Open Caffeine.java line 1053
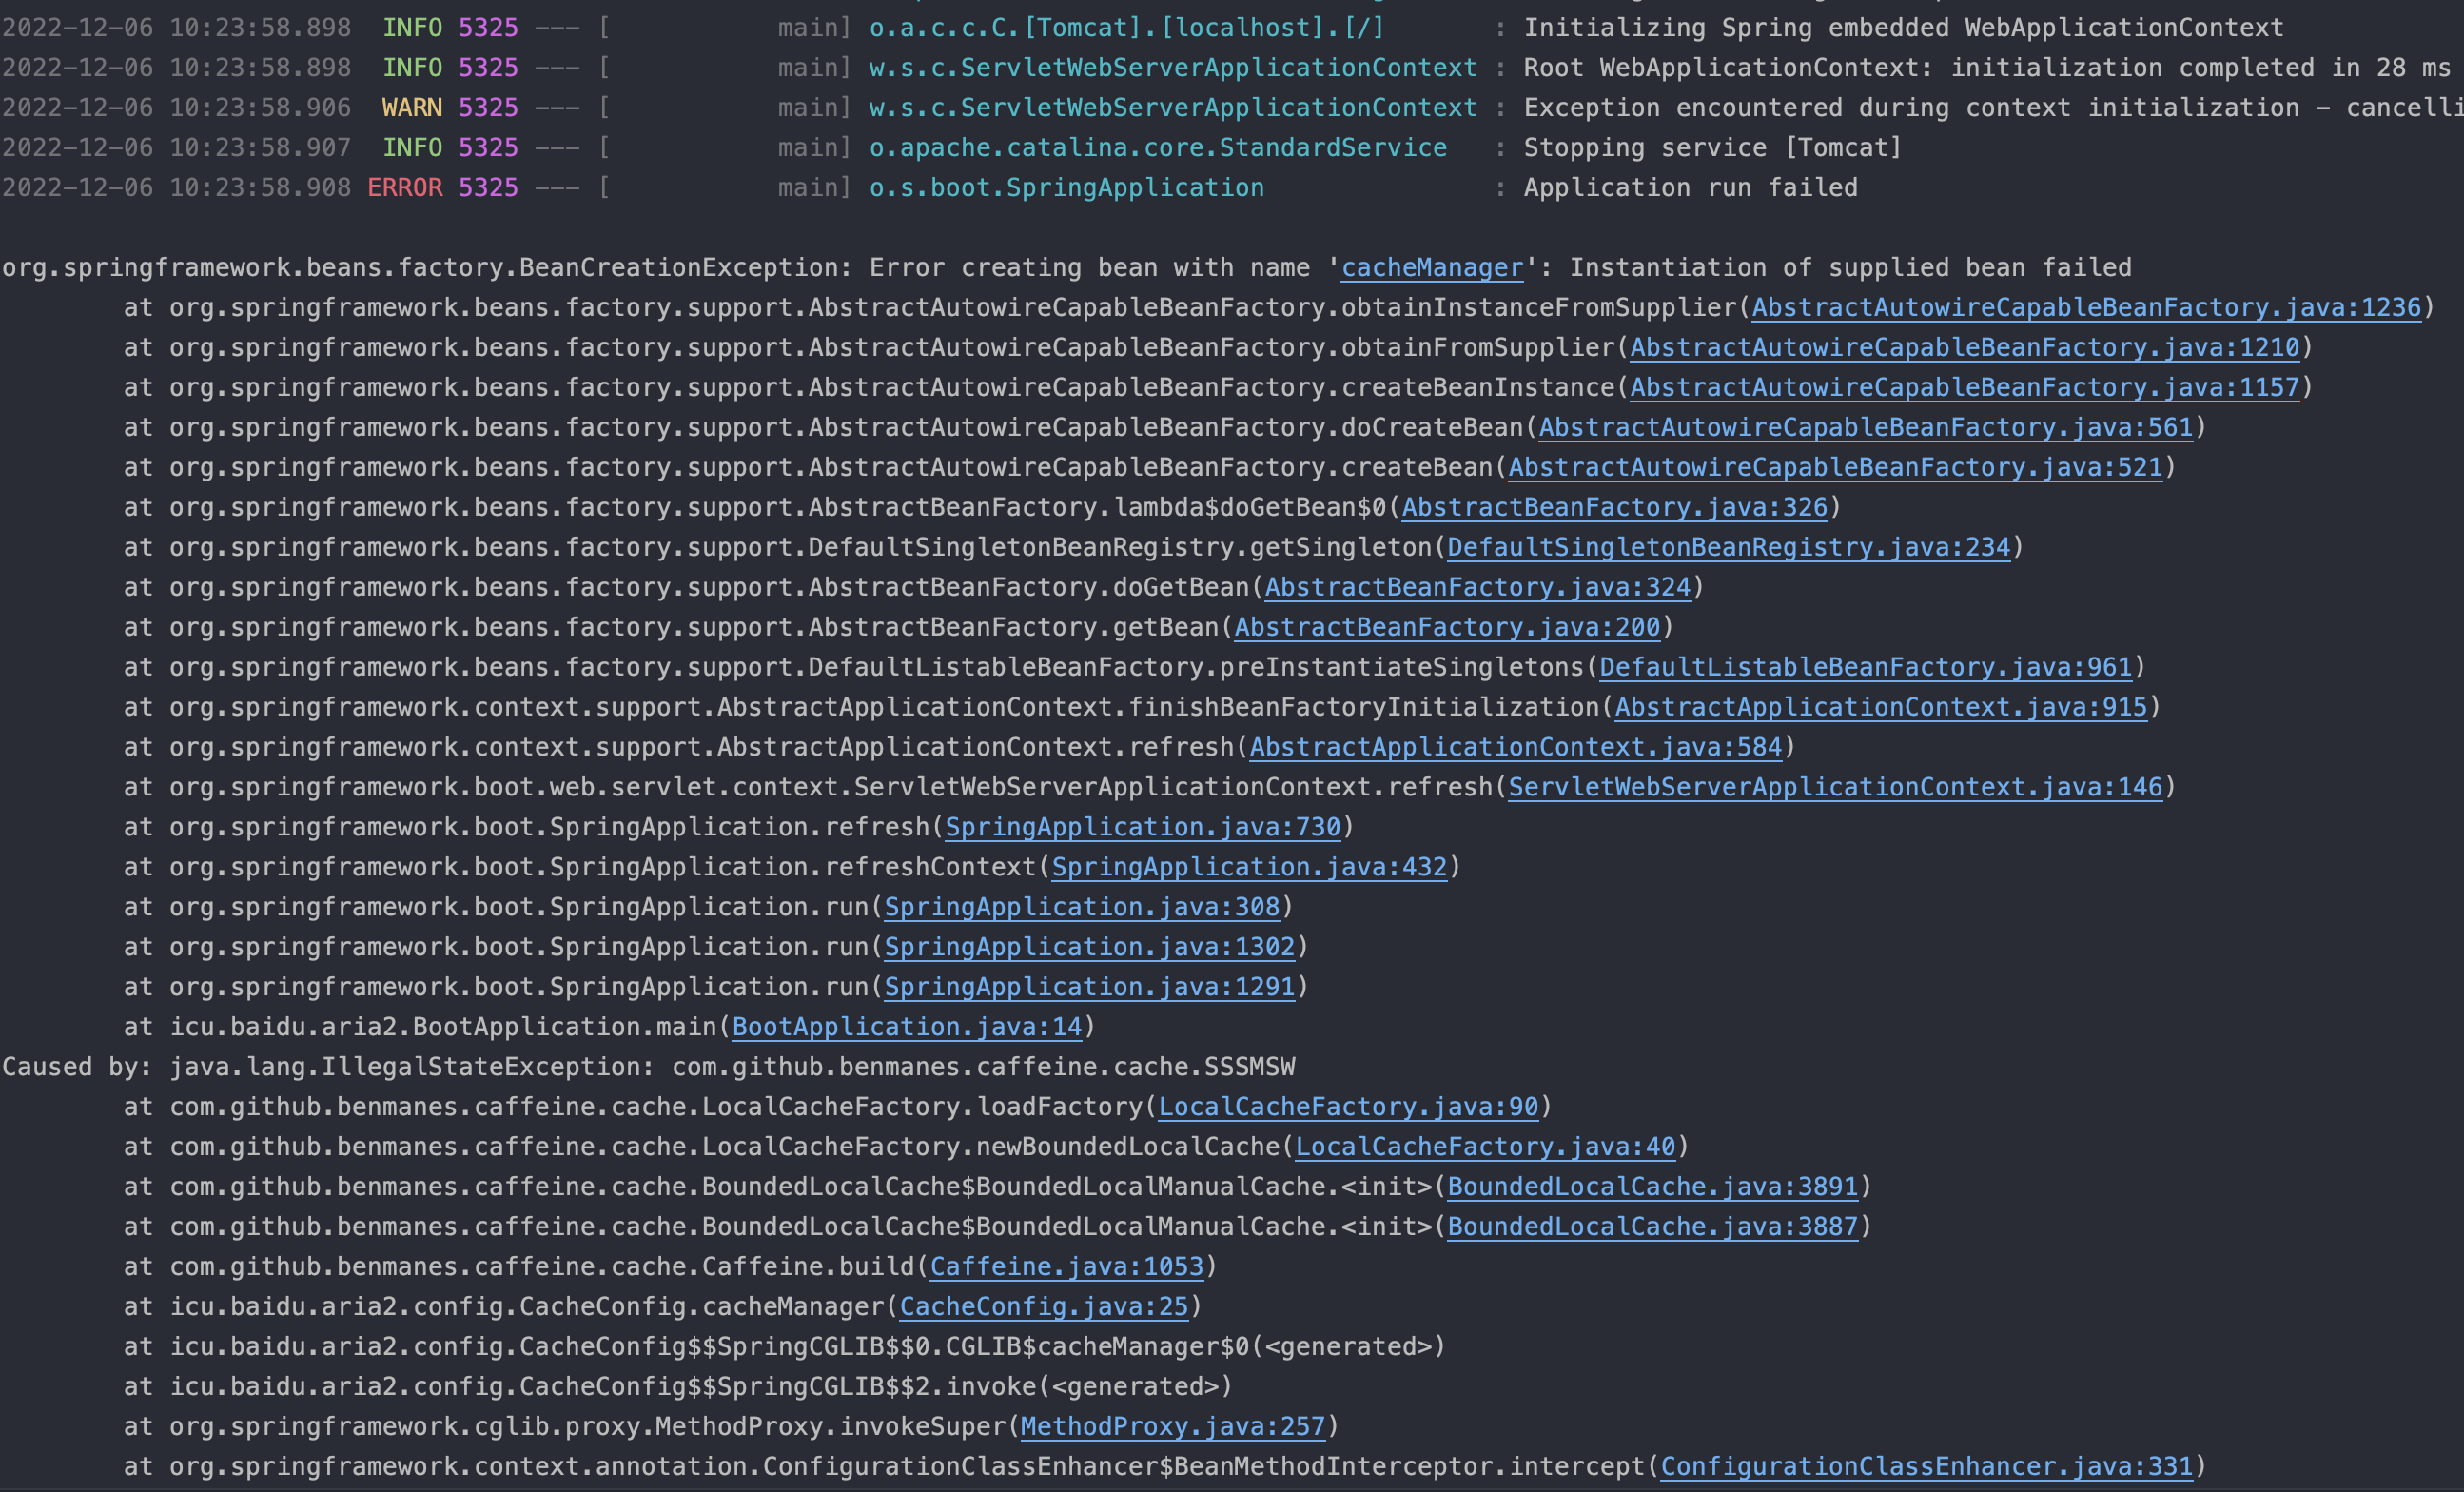 tap(1065, 1266)
